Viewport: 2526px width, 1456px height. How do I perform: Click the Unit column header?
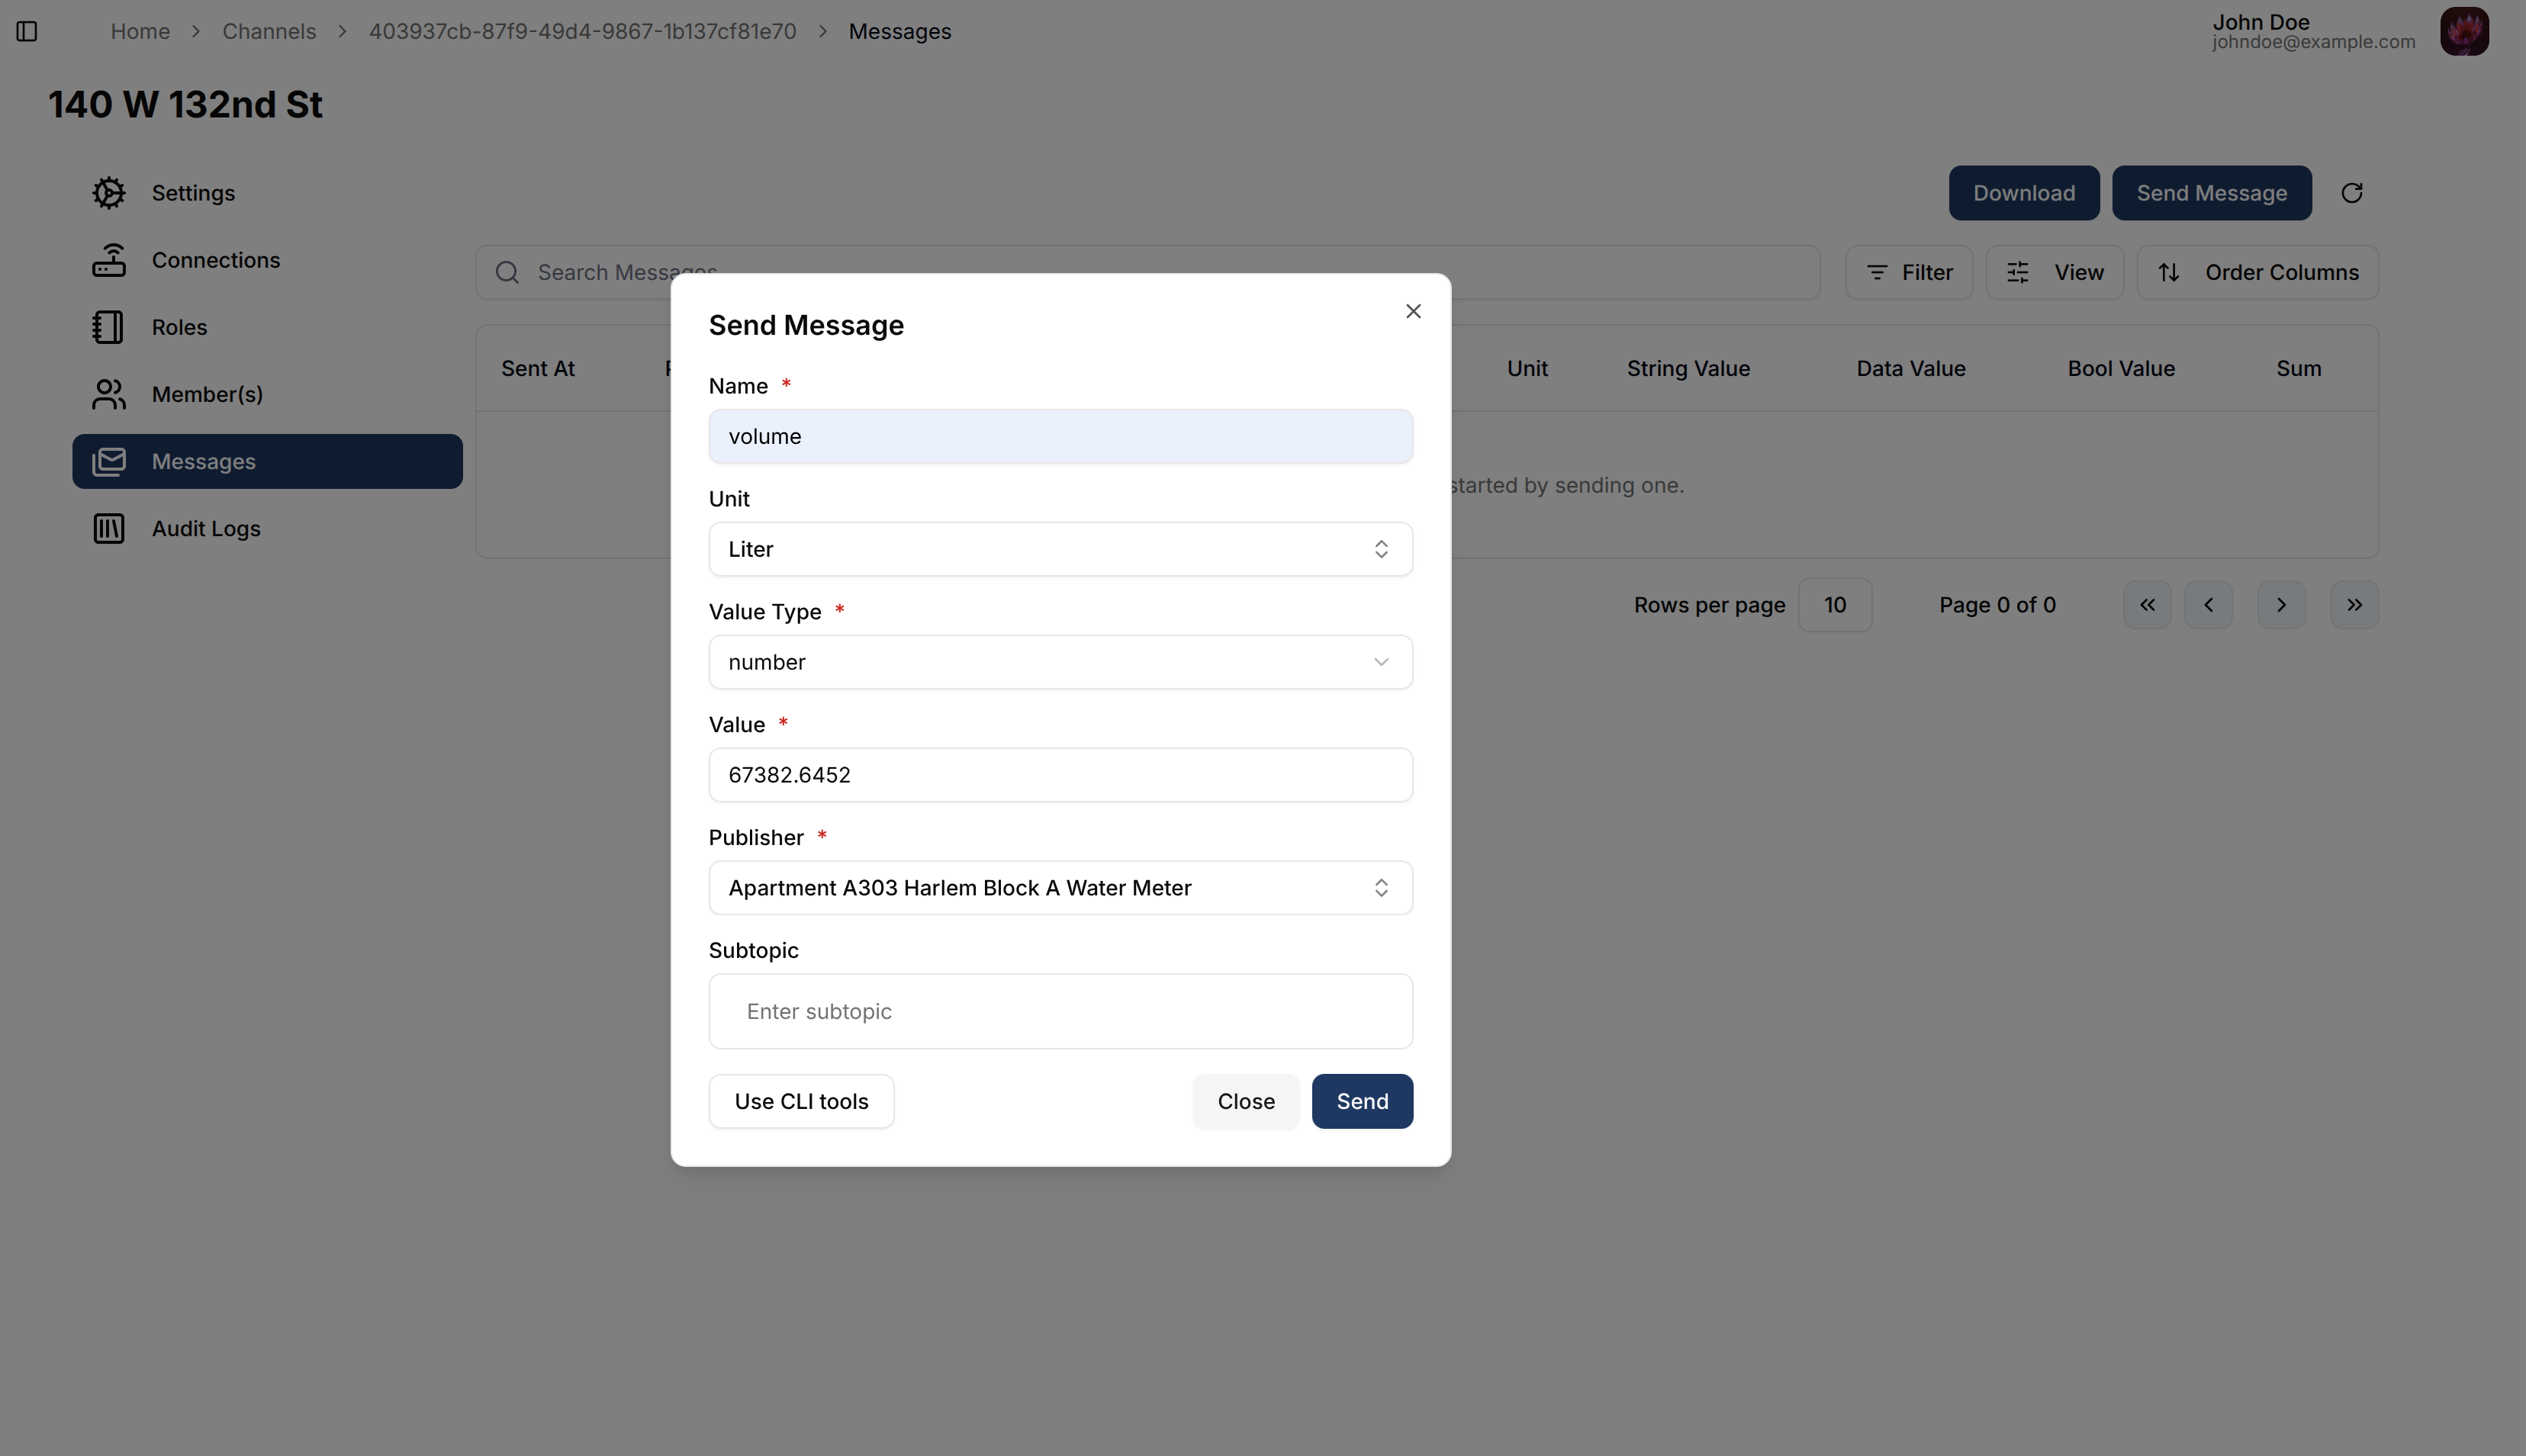pos(1527,368)
